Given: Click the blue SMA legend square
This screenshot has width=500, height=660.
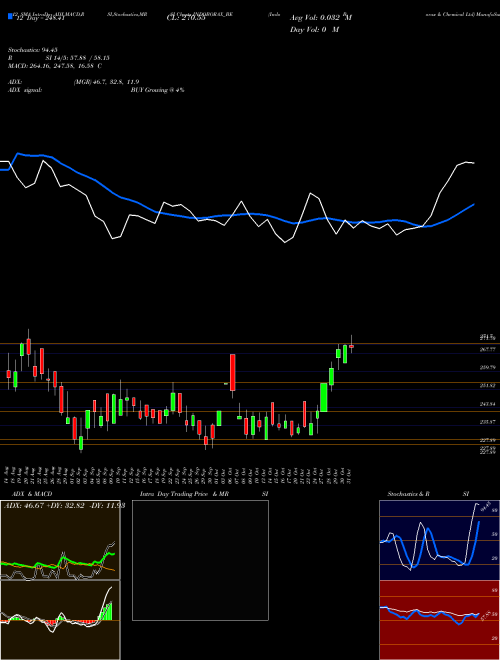Looking at the screenshot, I should (10, 16).
